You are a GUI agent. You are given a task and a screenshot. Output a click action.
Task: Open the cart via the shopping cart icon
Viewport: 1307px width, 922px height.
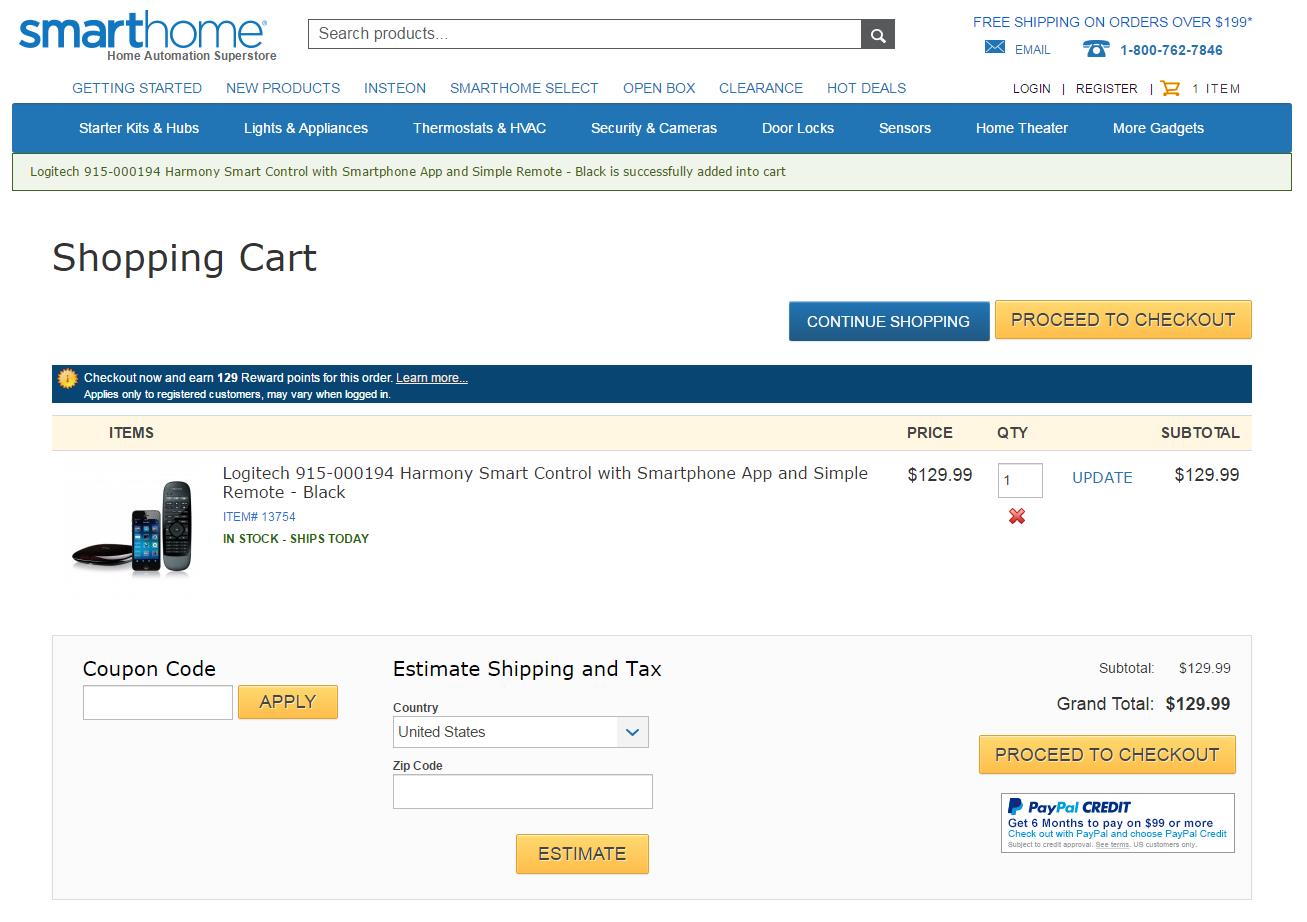pyautogui.click(x=1168, y=88)
